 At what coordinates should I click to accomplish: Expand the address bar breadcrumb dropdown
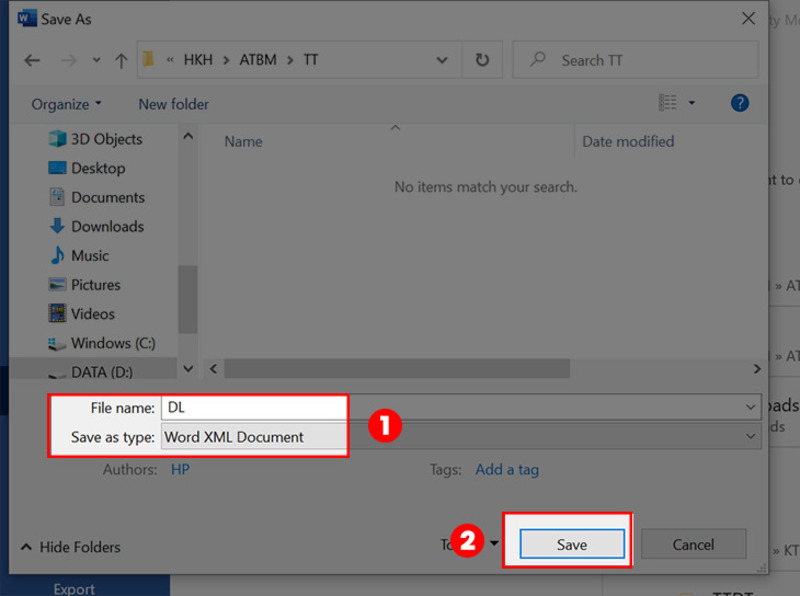point(442,60)
